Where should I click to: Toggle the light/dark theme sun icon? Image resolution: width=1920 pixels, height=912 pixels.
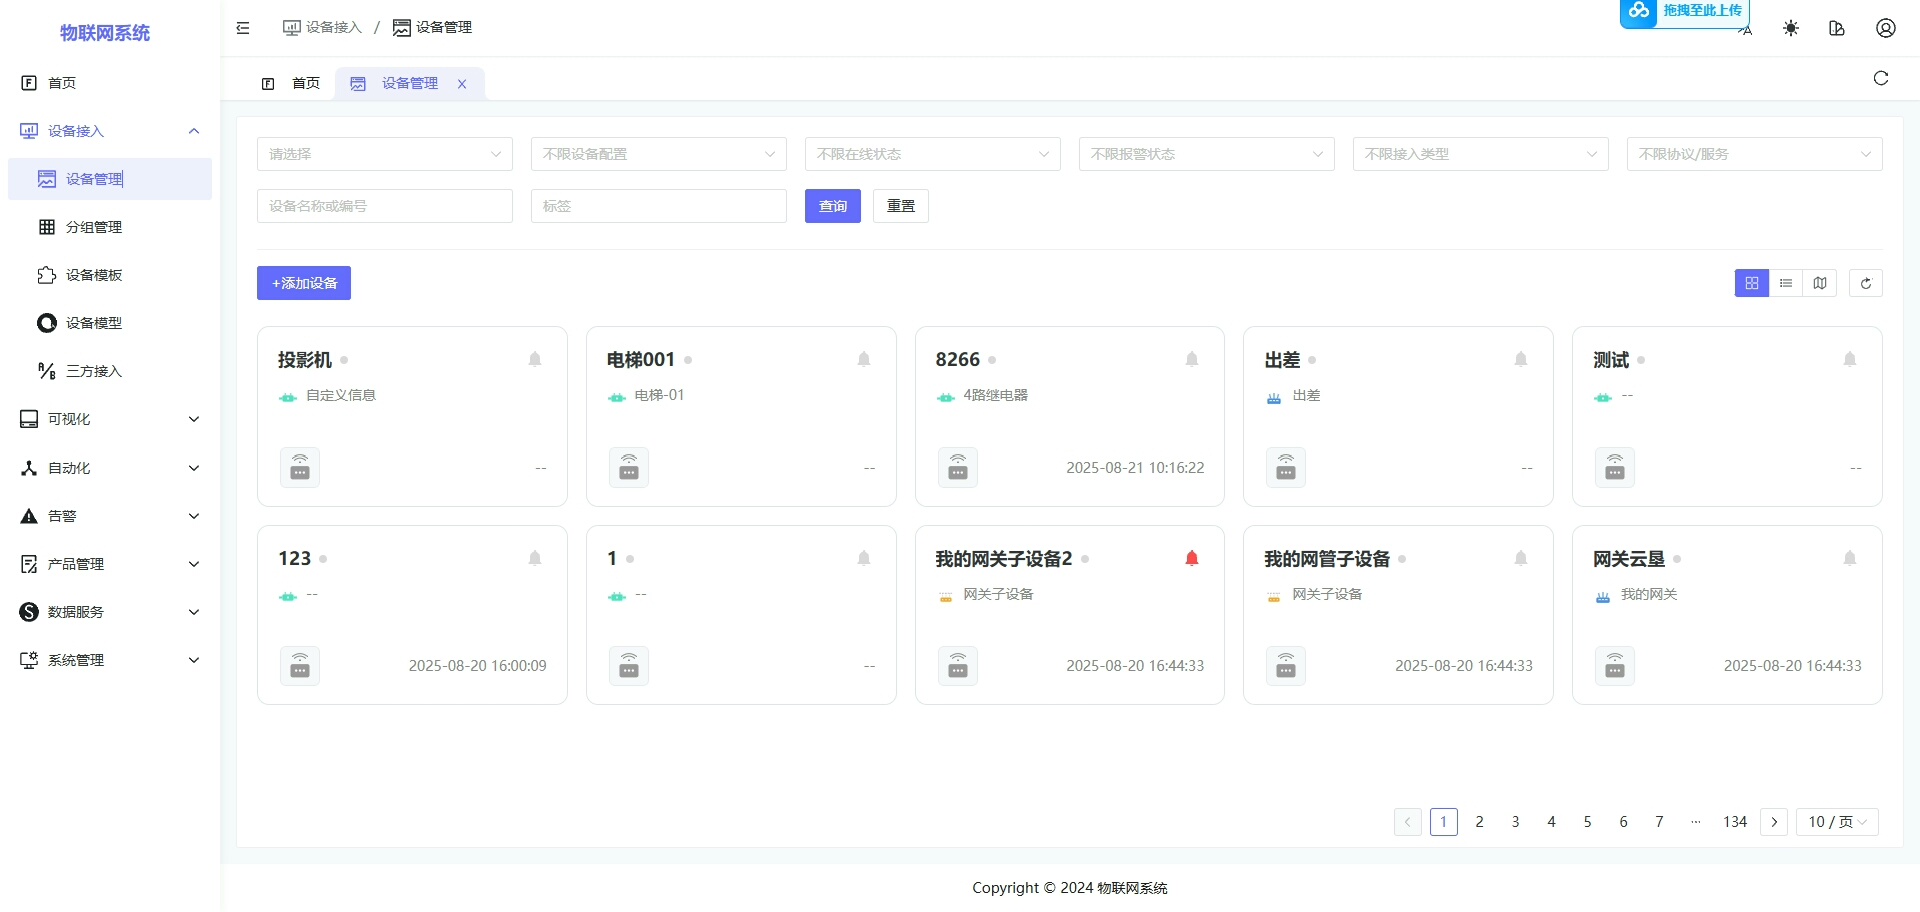(x=1790, y=28)
